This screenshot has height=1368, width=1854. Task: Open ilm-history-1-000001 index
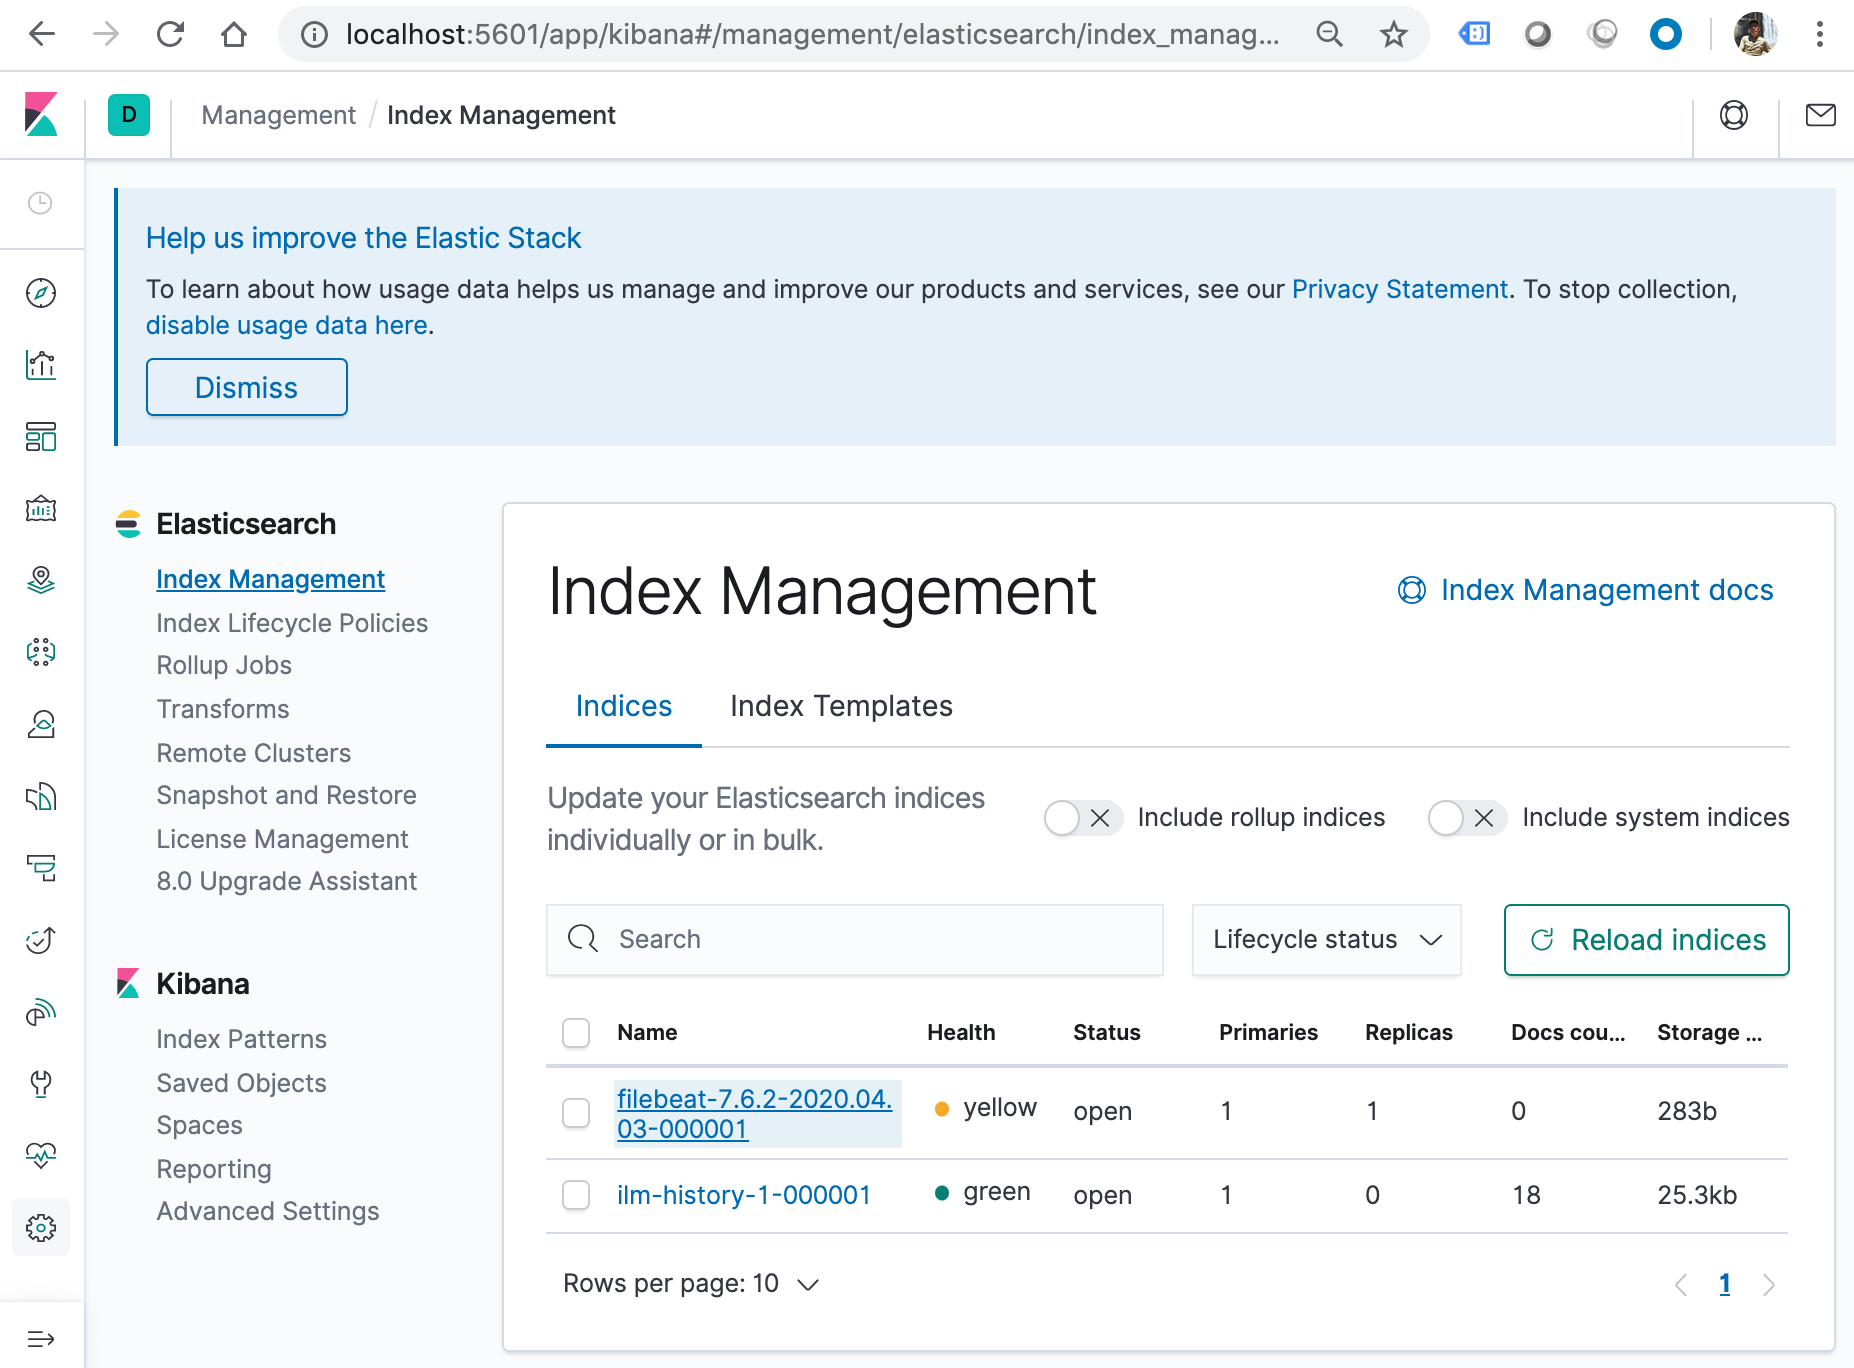tap(744, 1196)
